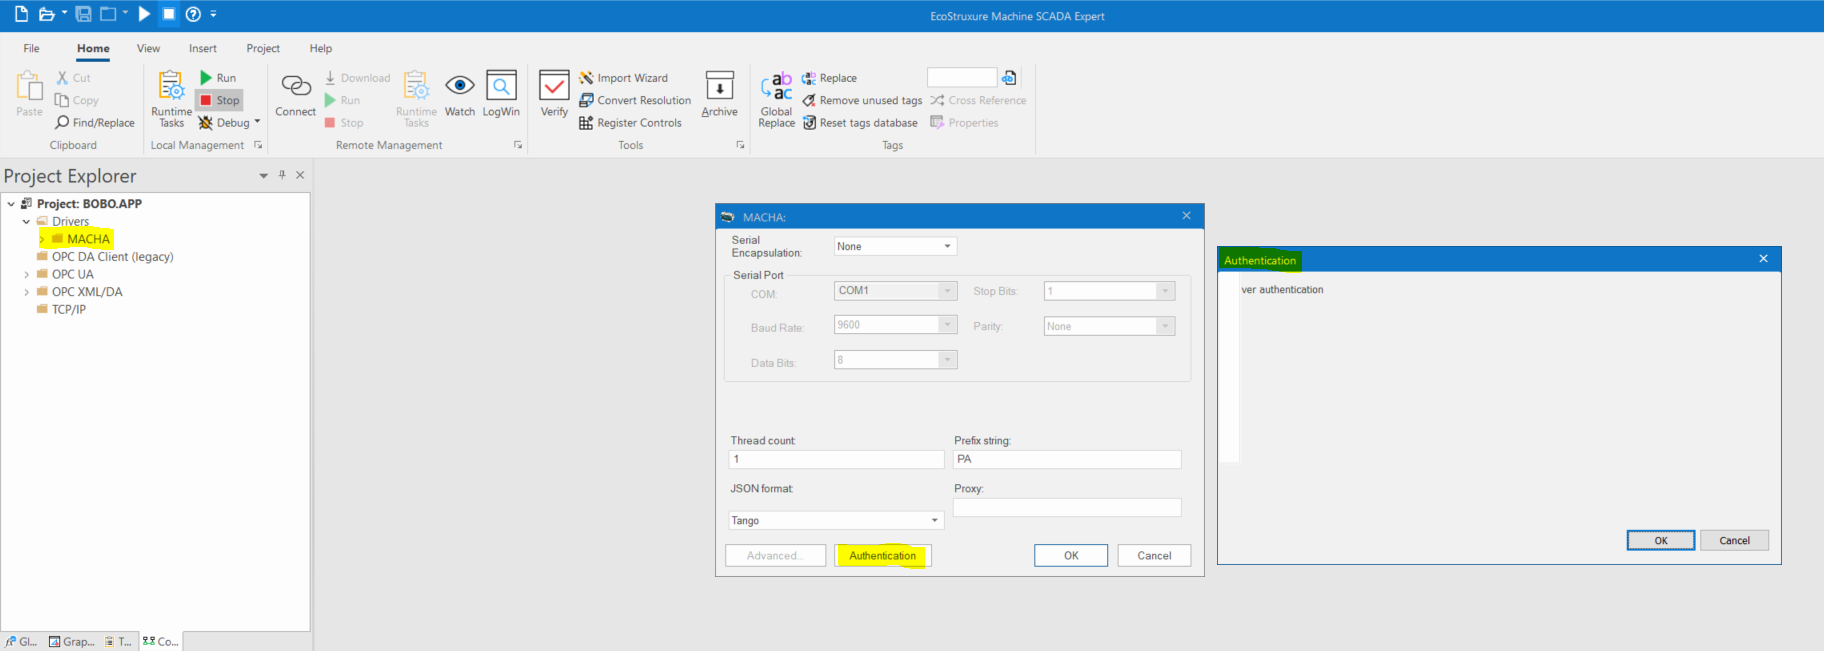Click the Prefix string input field
Viewport: 1824px width, 651px height.
coord(1067,459)
